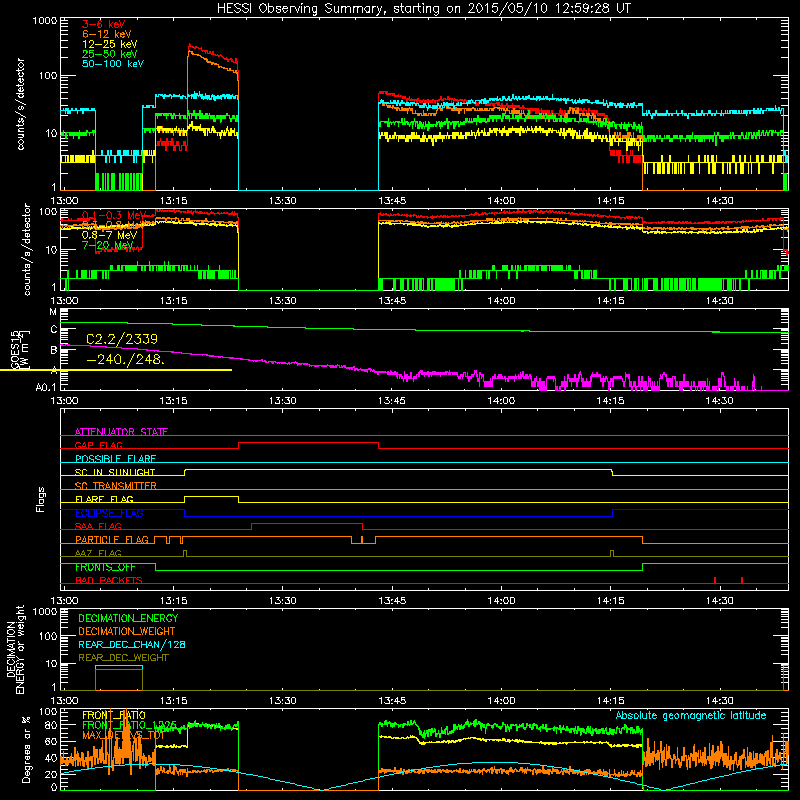
Task: Select the '25-50 keV' legend label
Action: pyautogui.click(x=109, y=54)
